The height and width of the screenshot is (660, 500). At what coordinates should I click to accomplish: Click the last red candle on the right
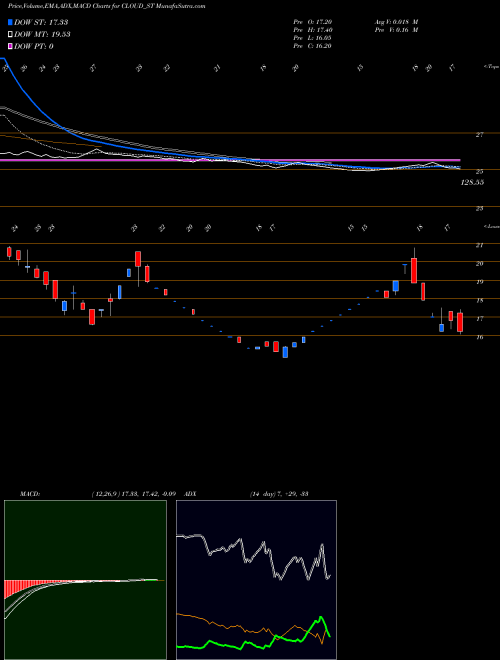click(460, 322)
